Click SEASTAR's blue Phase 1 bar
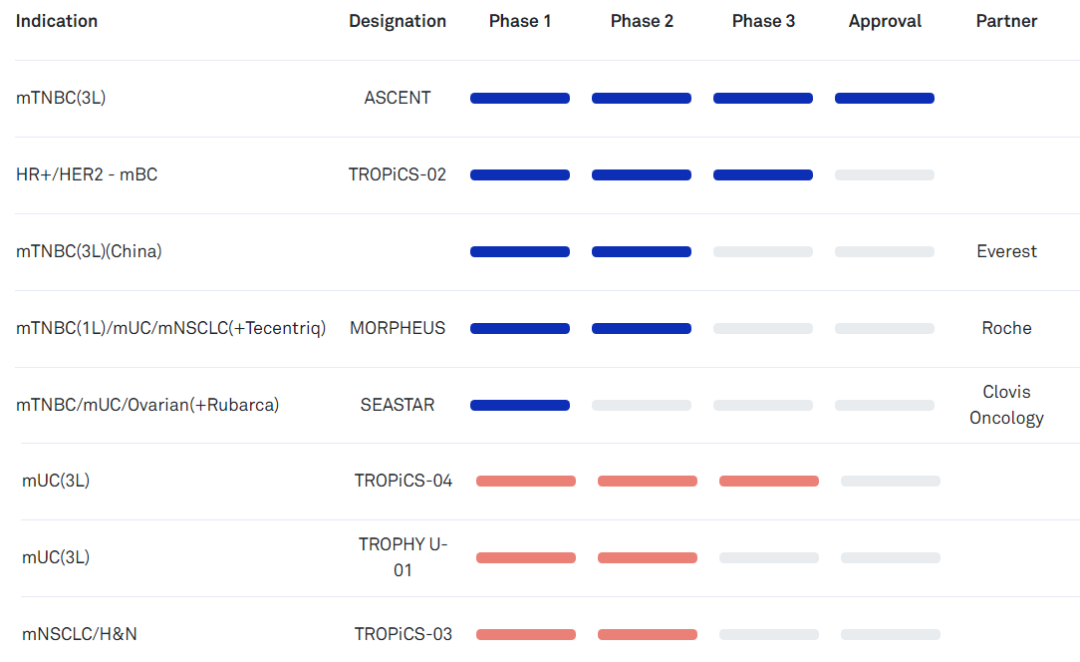This screenshot has height=662, width=1080. pyautogui.click(x=520, y=405)
